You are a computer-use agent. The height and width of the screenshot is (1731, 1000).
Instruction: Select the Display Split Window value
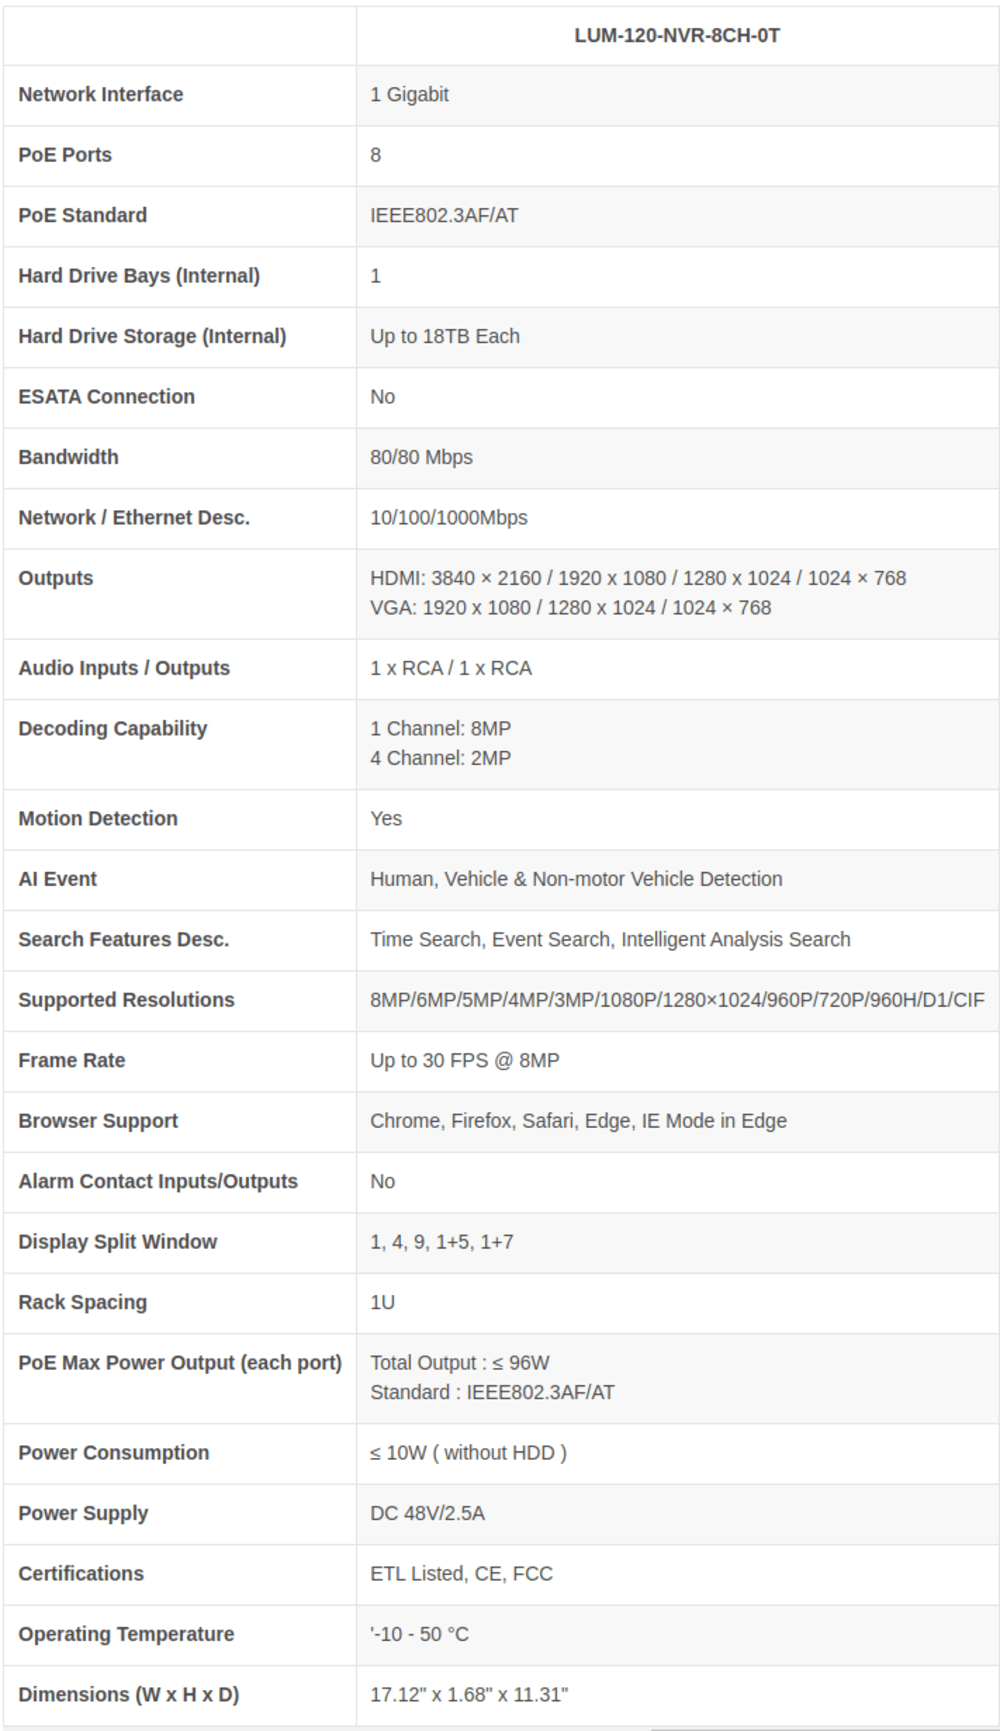click(442, 1242)
